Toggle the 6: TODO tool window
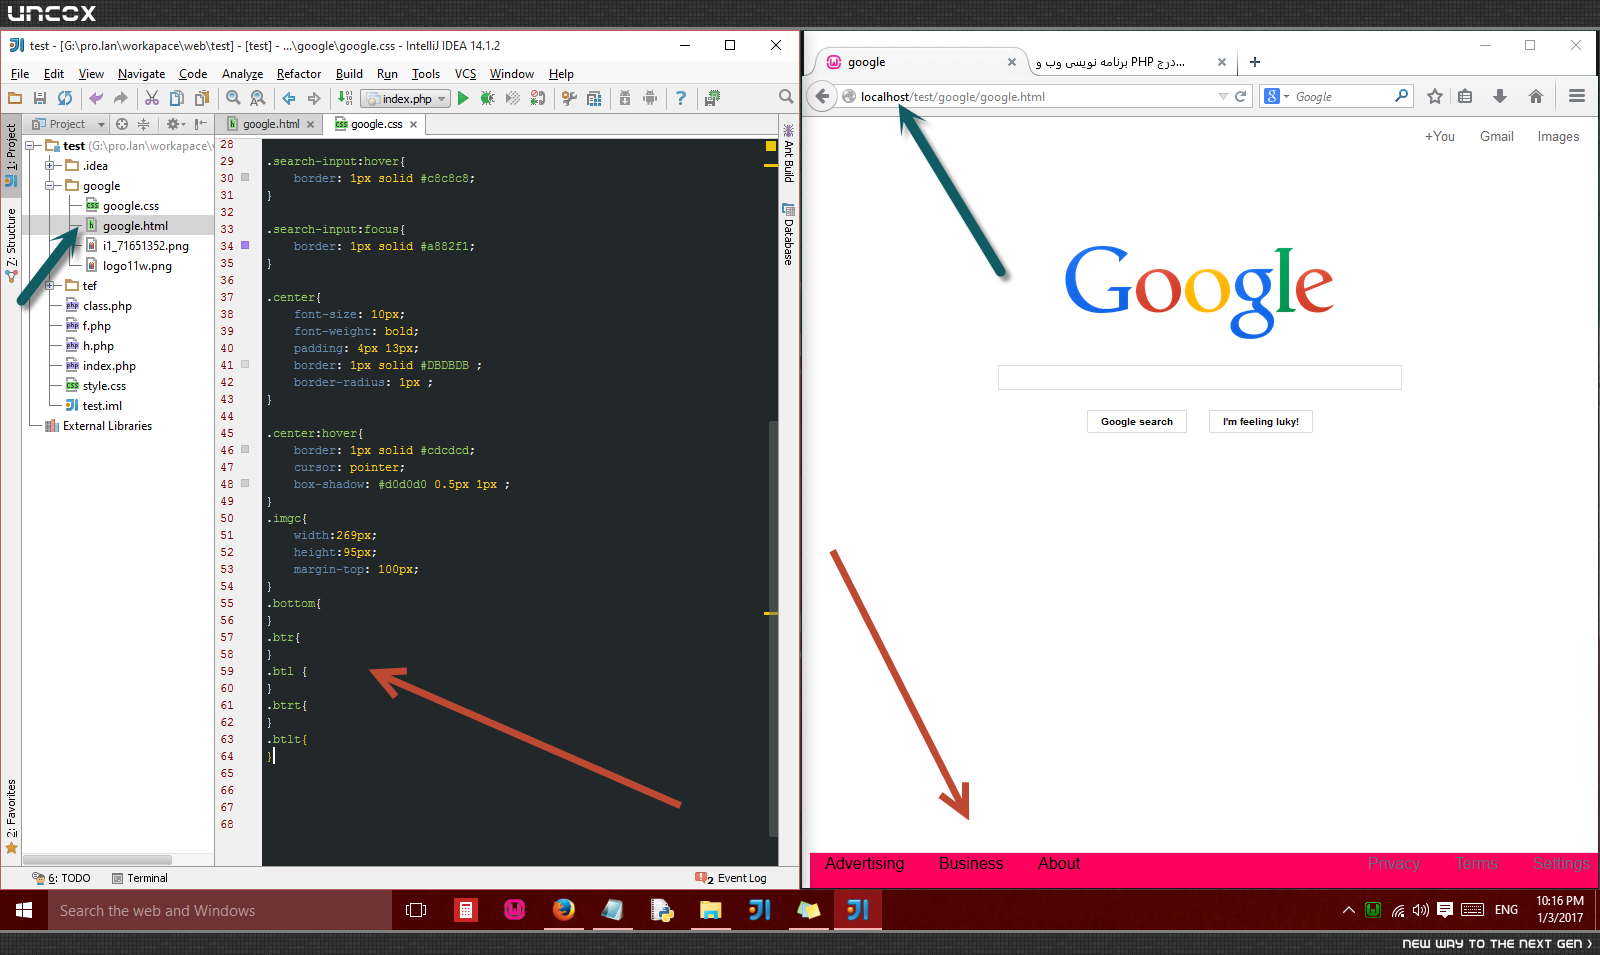Image resolution: width=1600 pixels, height=955 pixels. pyautogui.click(x=62, y=878)
